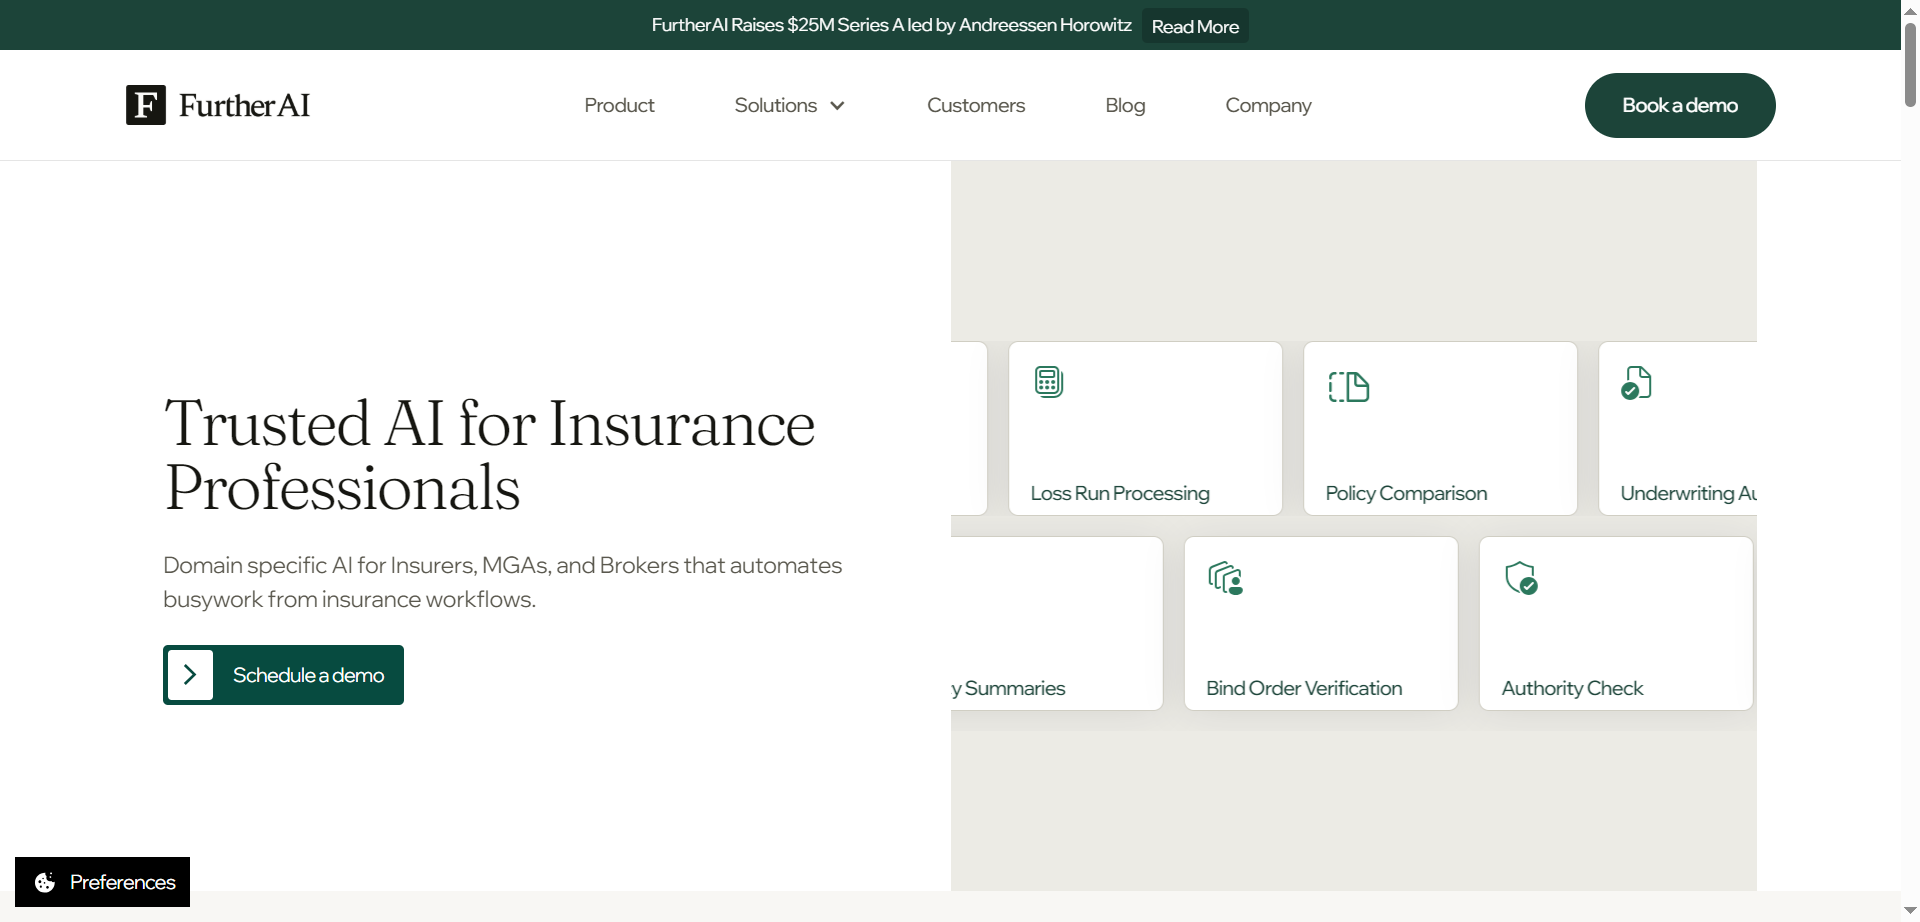1920x922 pixels.
Task: Go to the Customers page
Action: coord(976,105)
